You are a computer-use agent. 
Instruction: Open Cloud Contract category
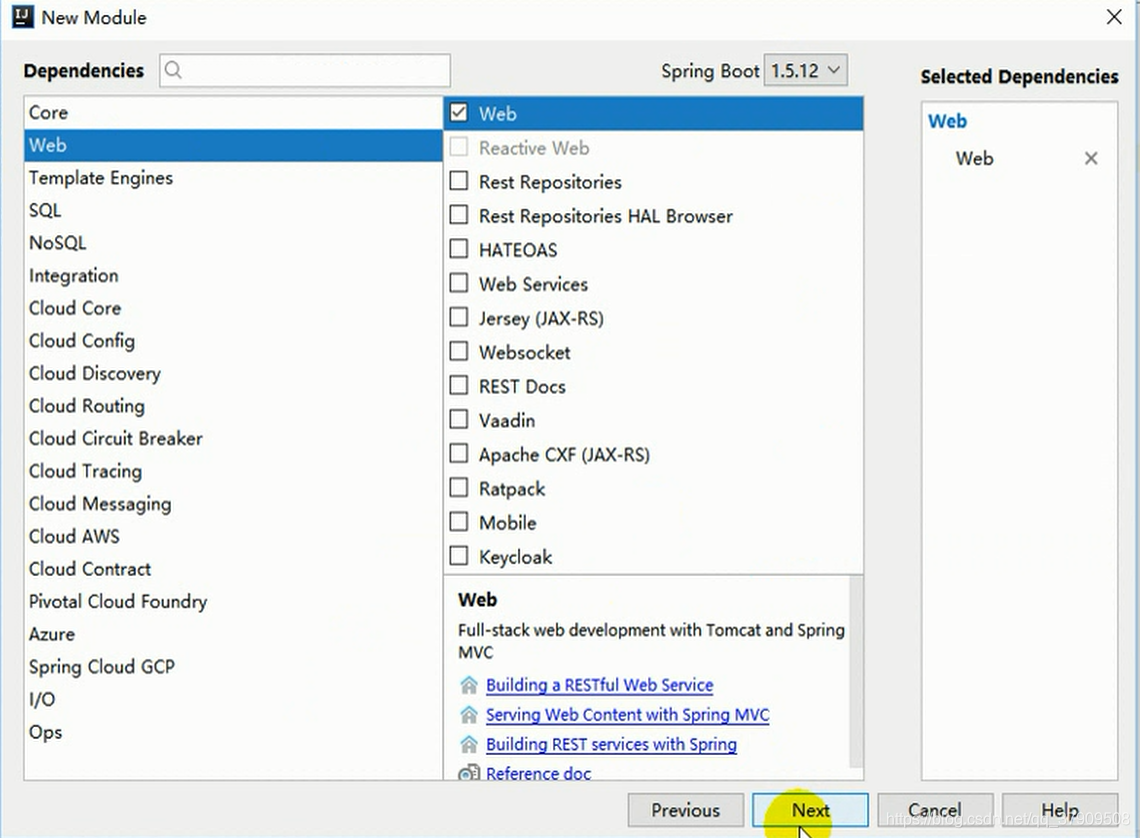coord(233,569)
